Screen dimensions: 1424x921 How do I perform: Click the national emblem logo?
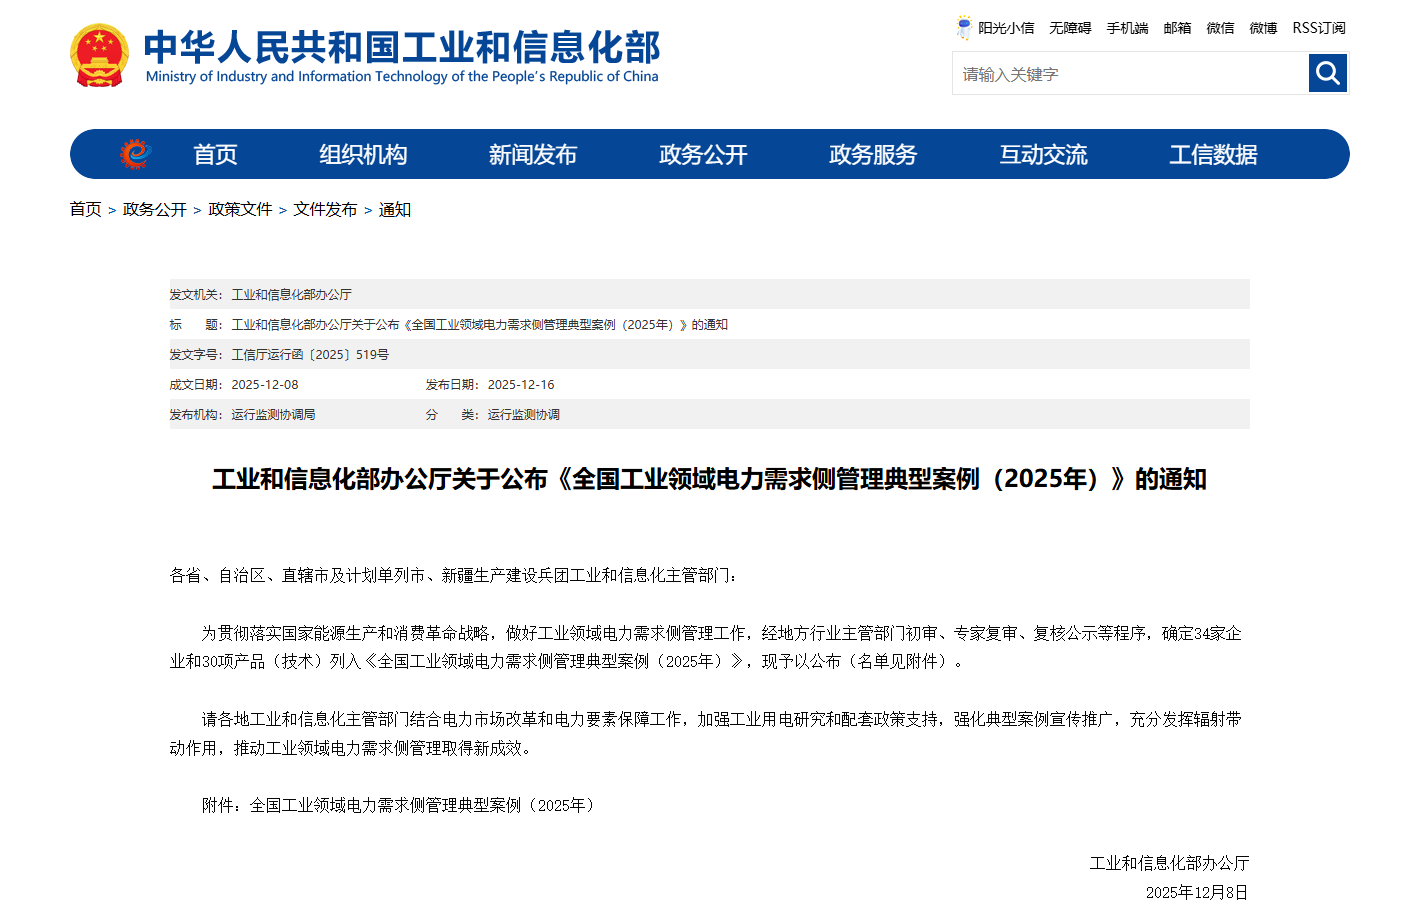pos(98,55)
